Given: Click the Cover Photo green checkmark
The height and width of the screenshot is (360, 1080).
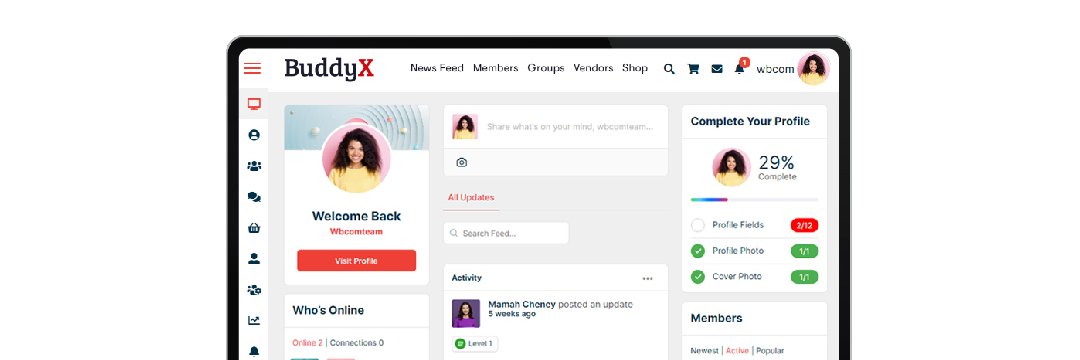Looking at the screenshot, I should 698,277.
